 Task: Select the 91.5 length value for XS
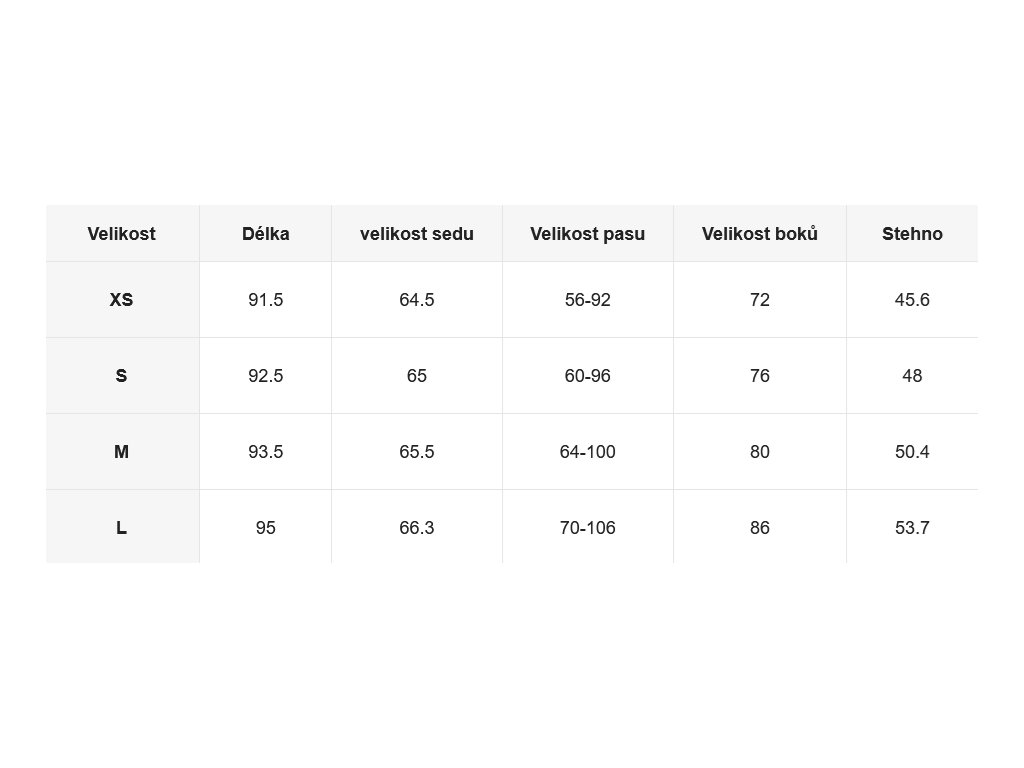pos(266,300)
